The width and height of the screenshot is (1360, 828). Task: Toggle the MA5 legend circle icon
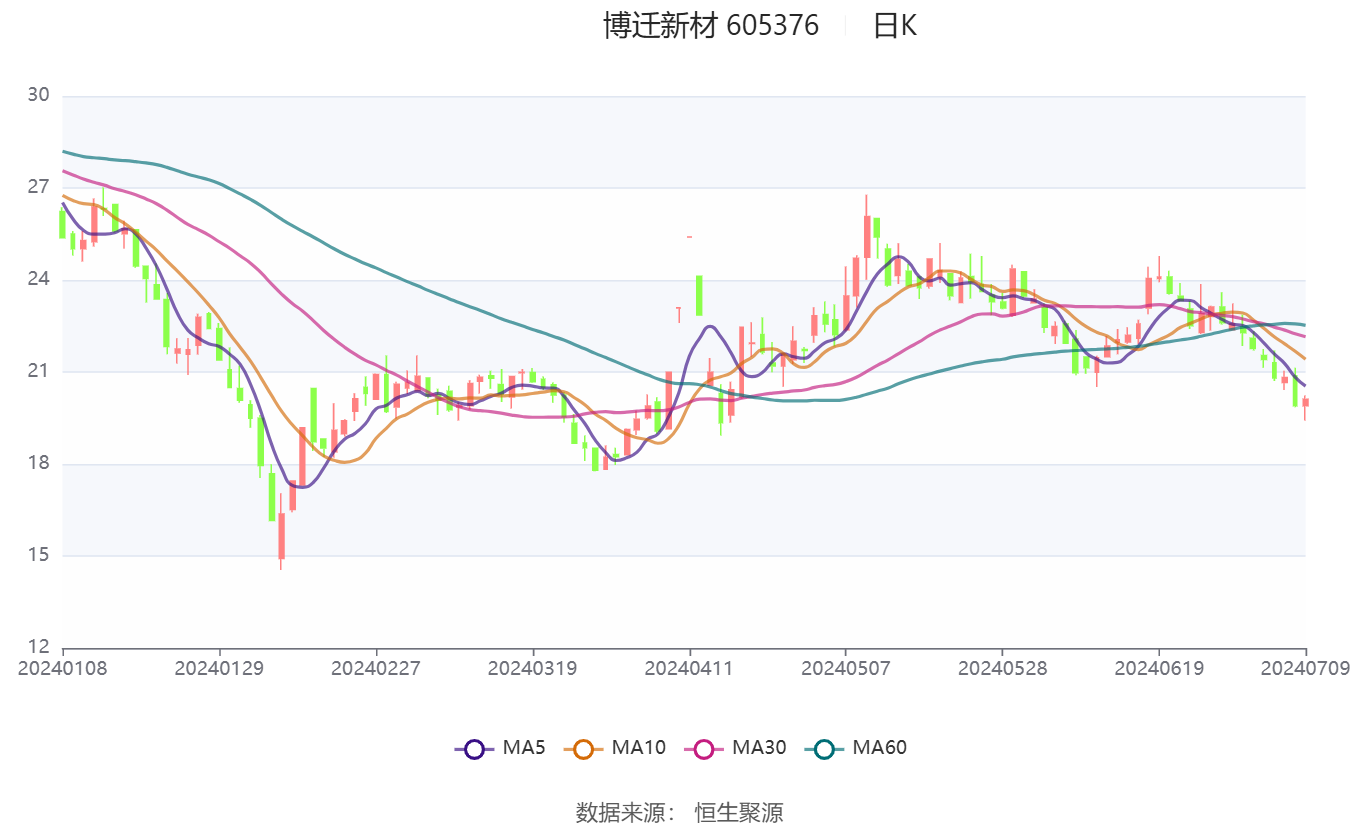coord(474,748)
